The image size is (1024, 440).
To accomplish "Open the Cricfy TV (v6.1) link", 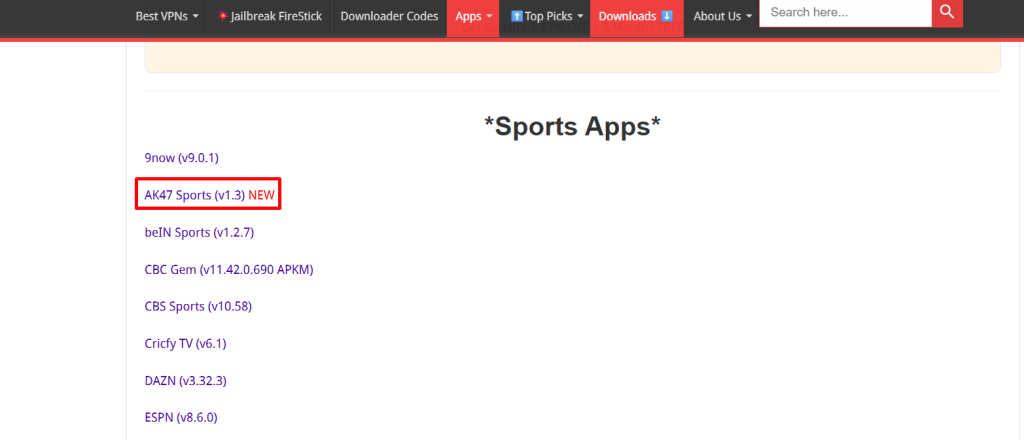I will [185, 343].
